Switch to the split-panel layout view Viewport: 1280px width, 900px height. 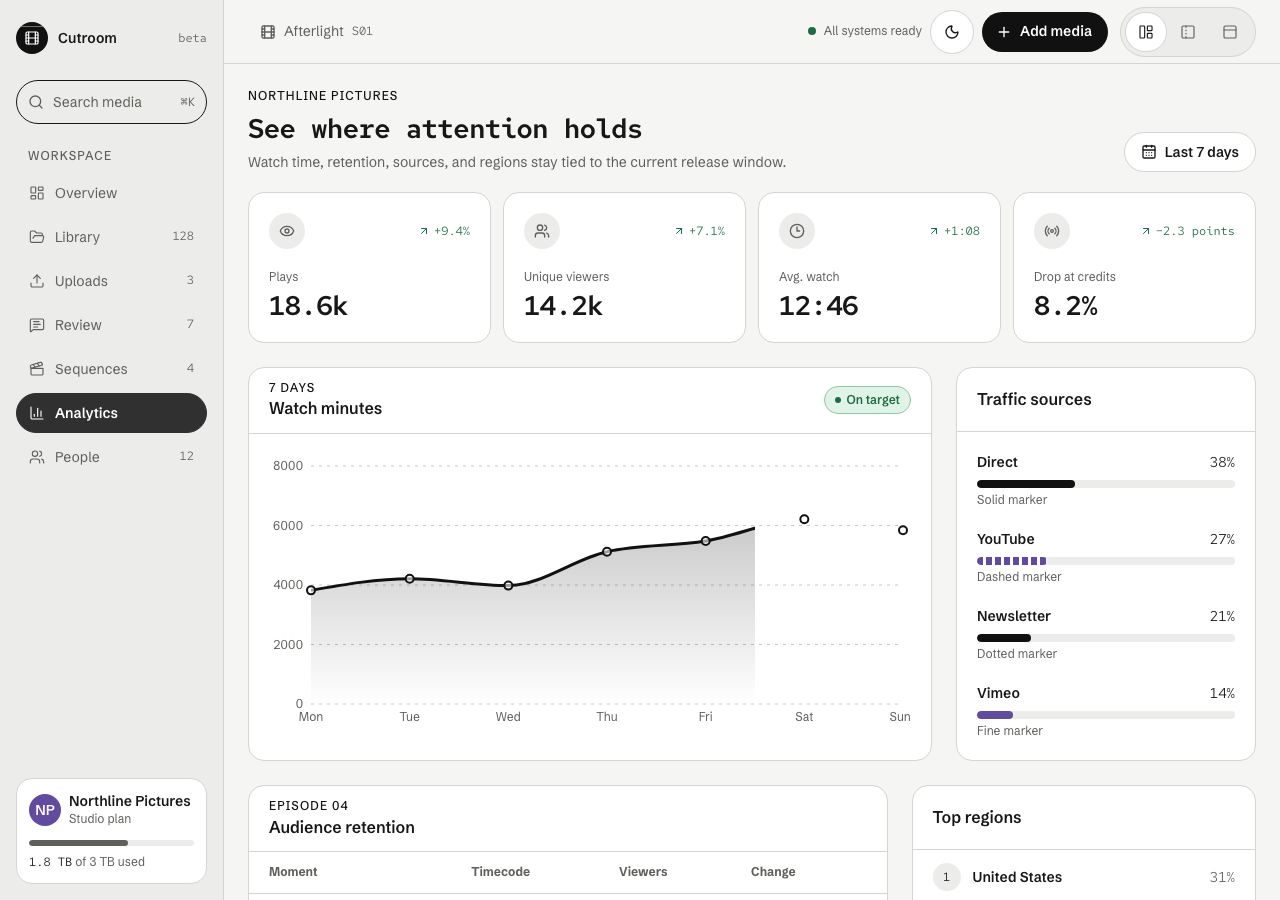click(x=1146, y=32)
